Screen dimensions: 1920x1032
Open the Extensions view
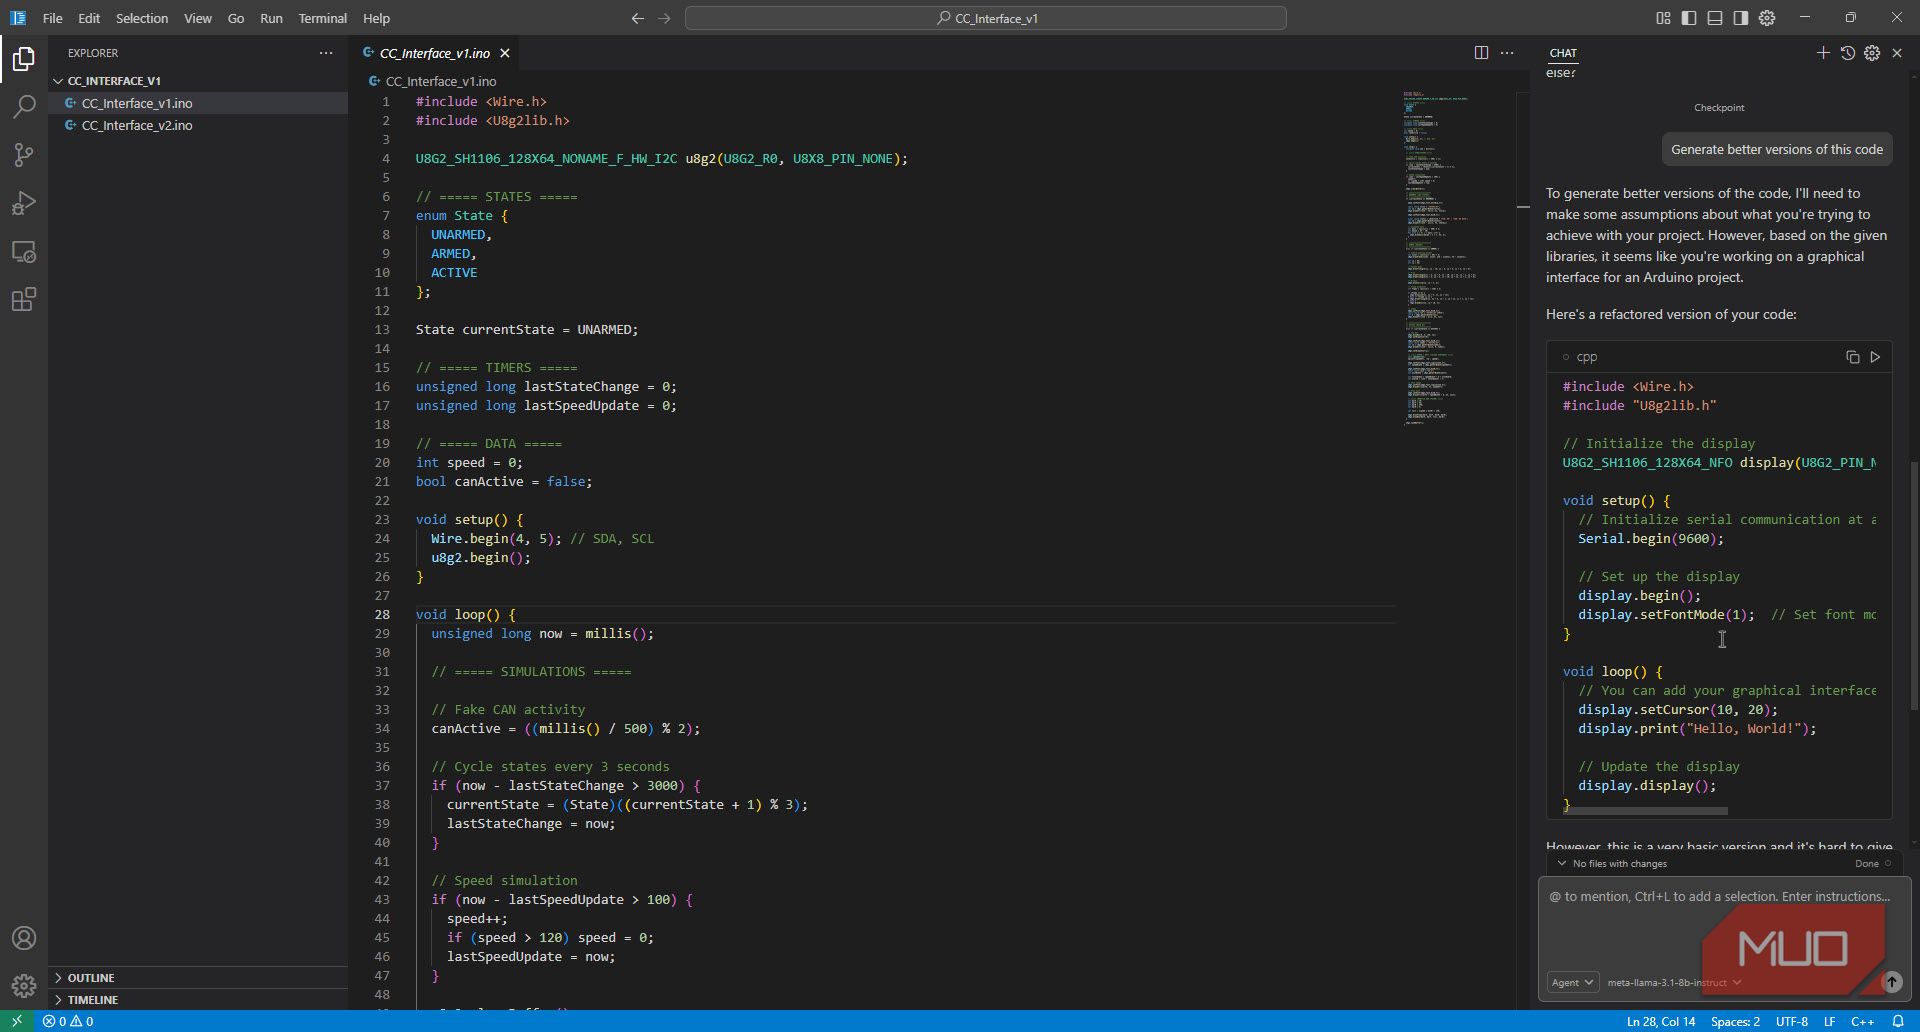pyautogui.click(x=24, y=299)
